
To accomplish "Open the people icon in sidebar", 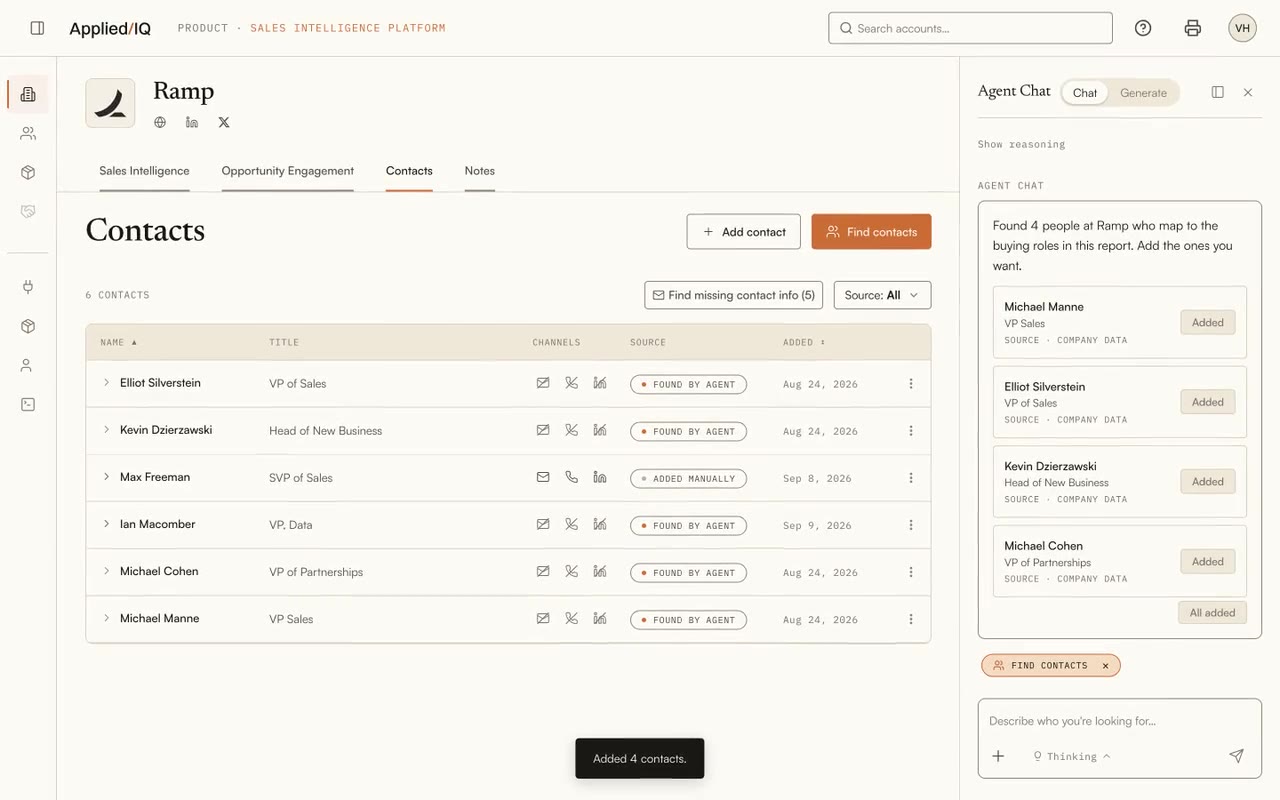I will point(28,133).
